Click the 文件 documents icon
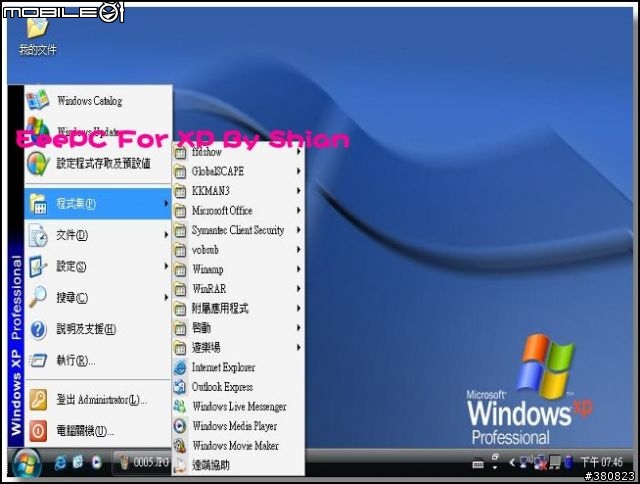 [x=38, y=235]
